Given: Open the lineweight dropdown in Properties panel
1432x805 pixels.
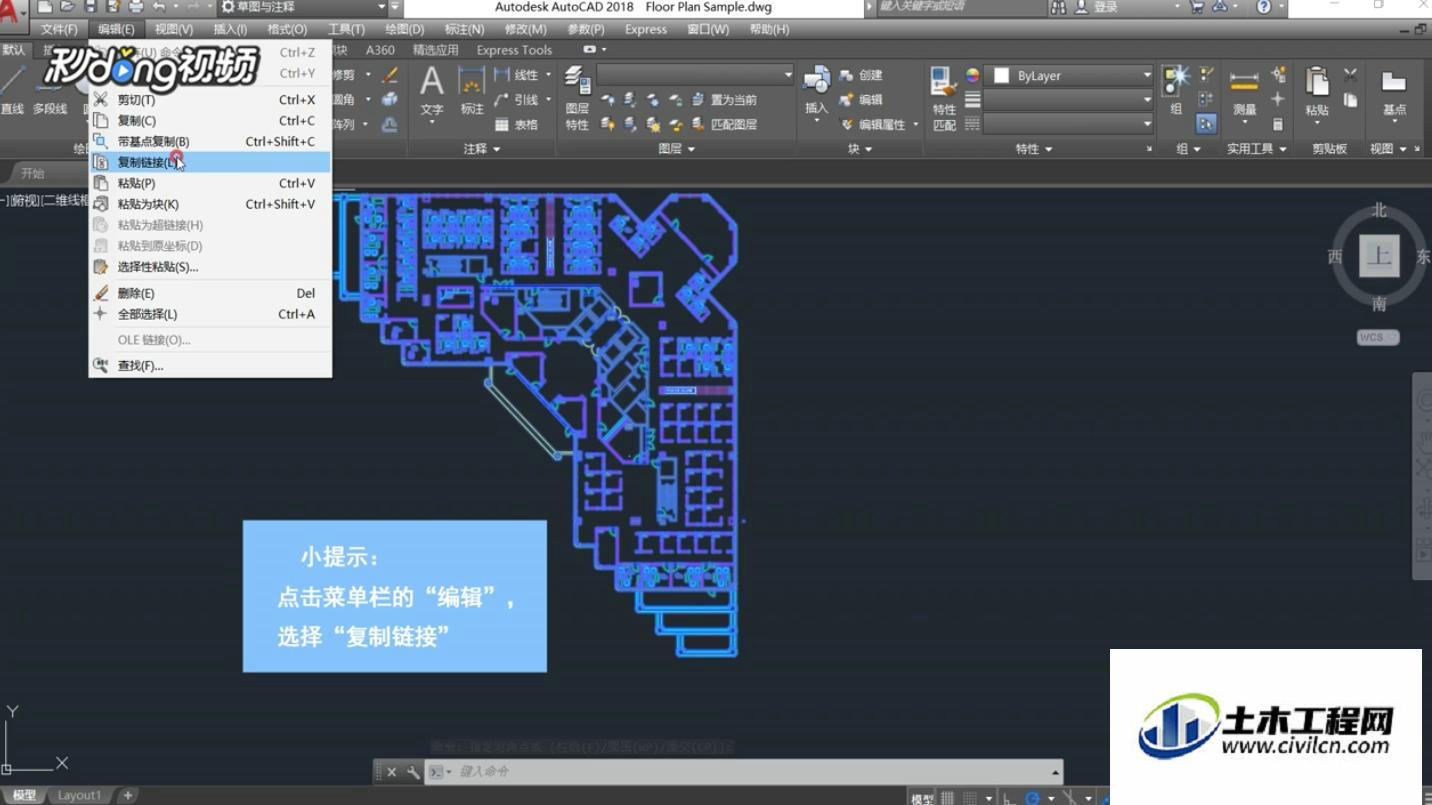Looking at the screenshot, I should click(x=1069, y=100).
